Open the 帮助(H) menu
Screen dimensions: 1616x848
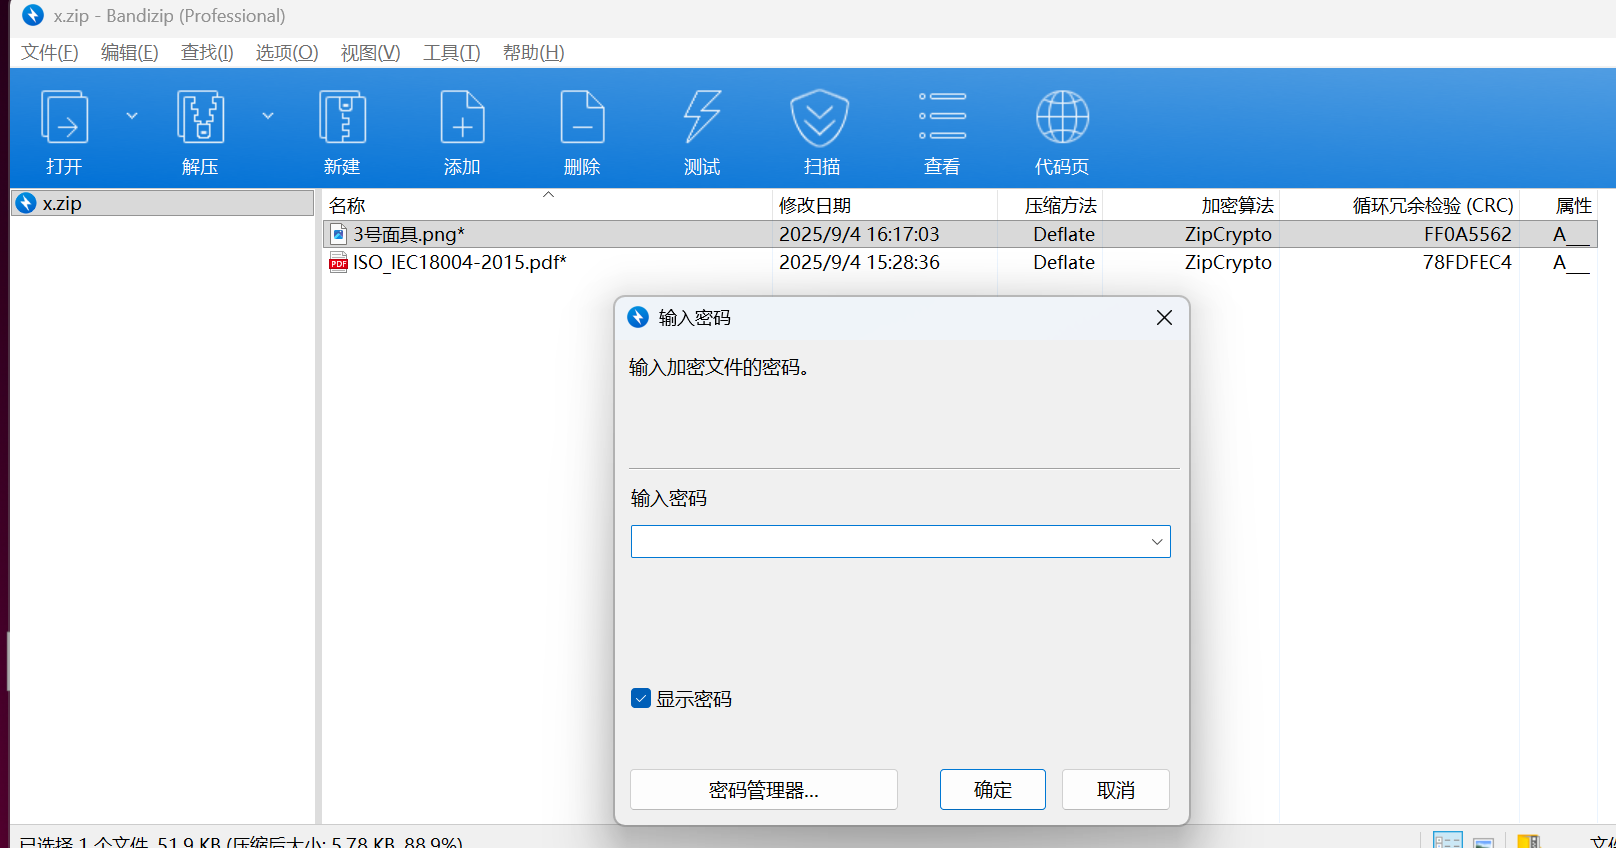(534, 53)
